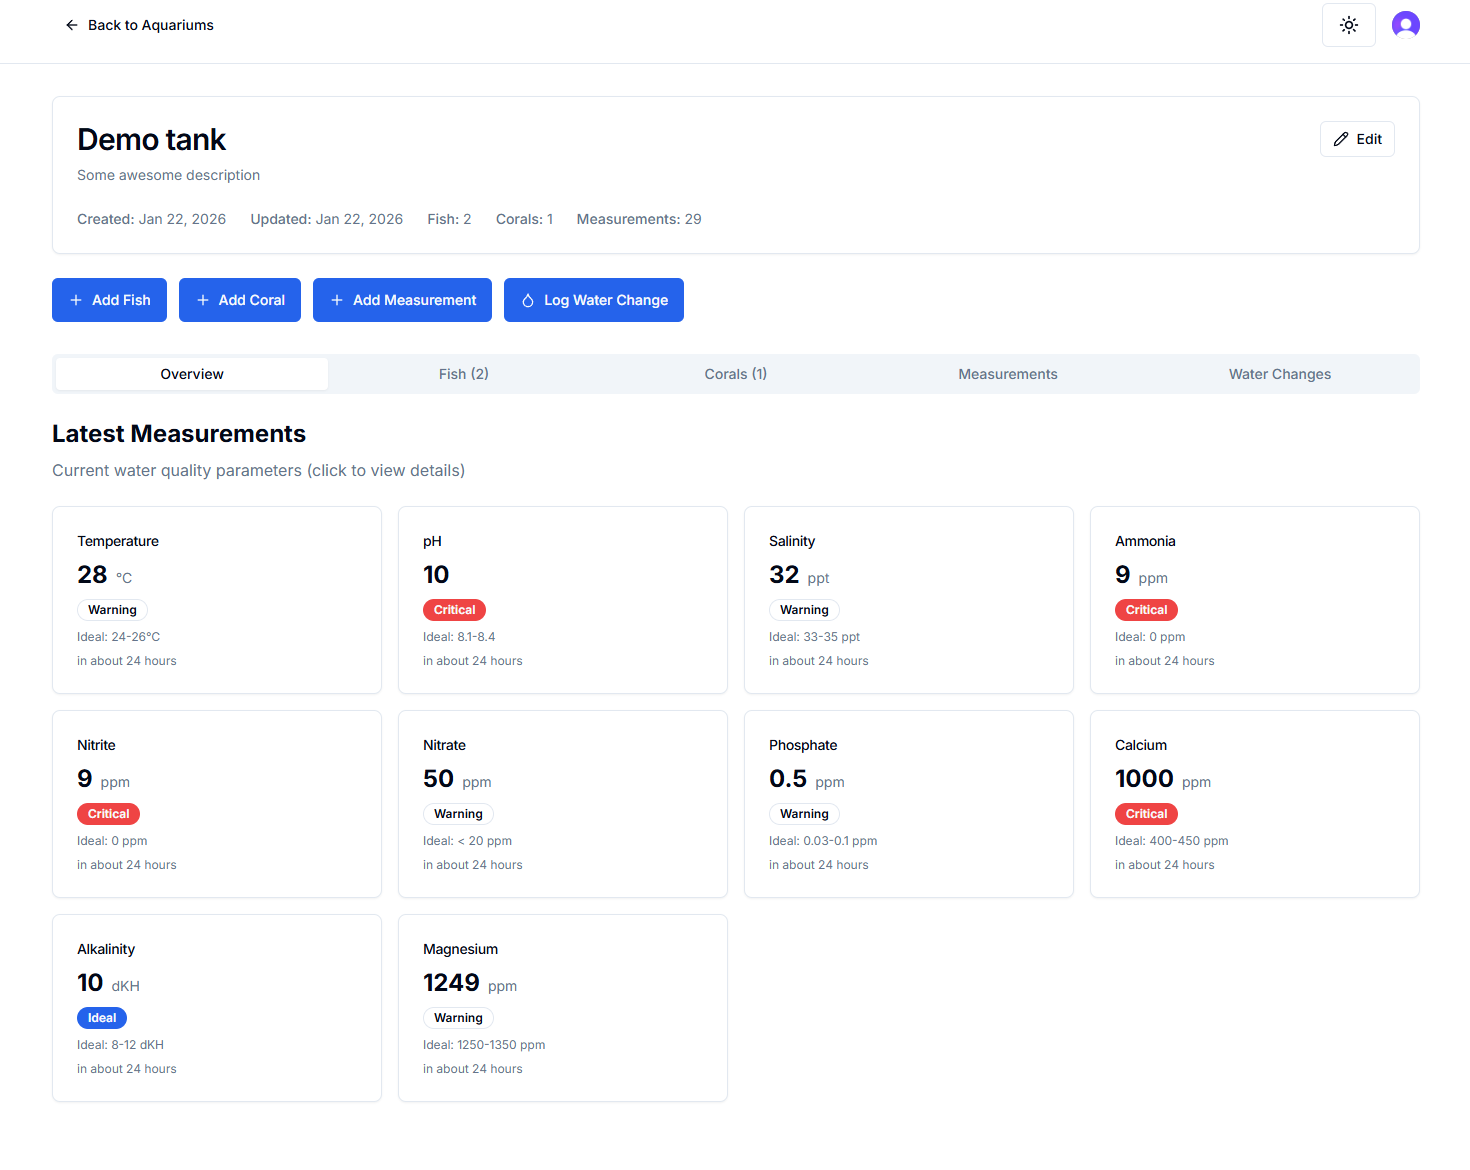Click the back arrow icon

(x=71, y=25)
